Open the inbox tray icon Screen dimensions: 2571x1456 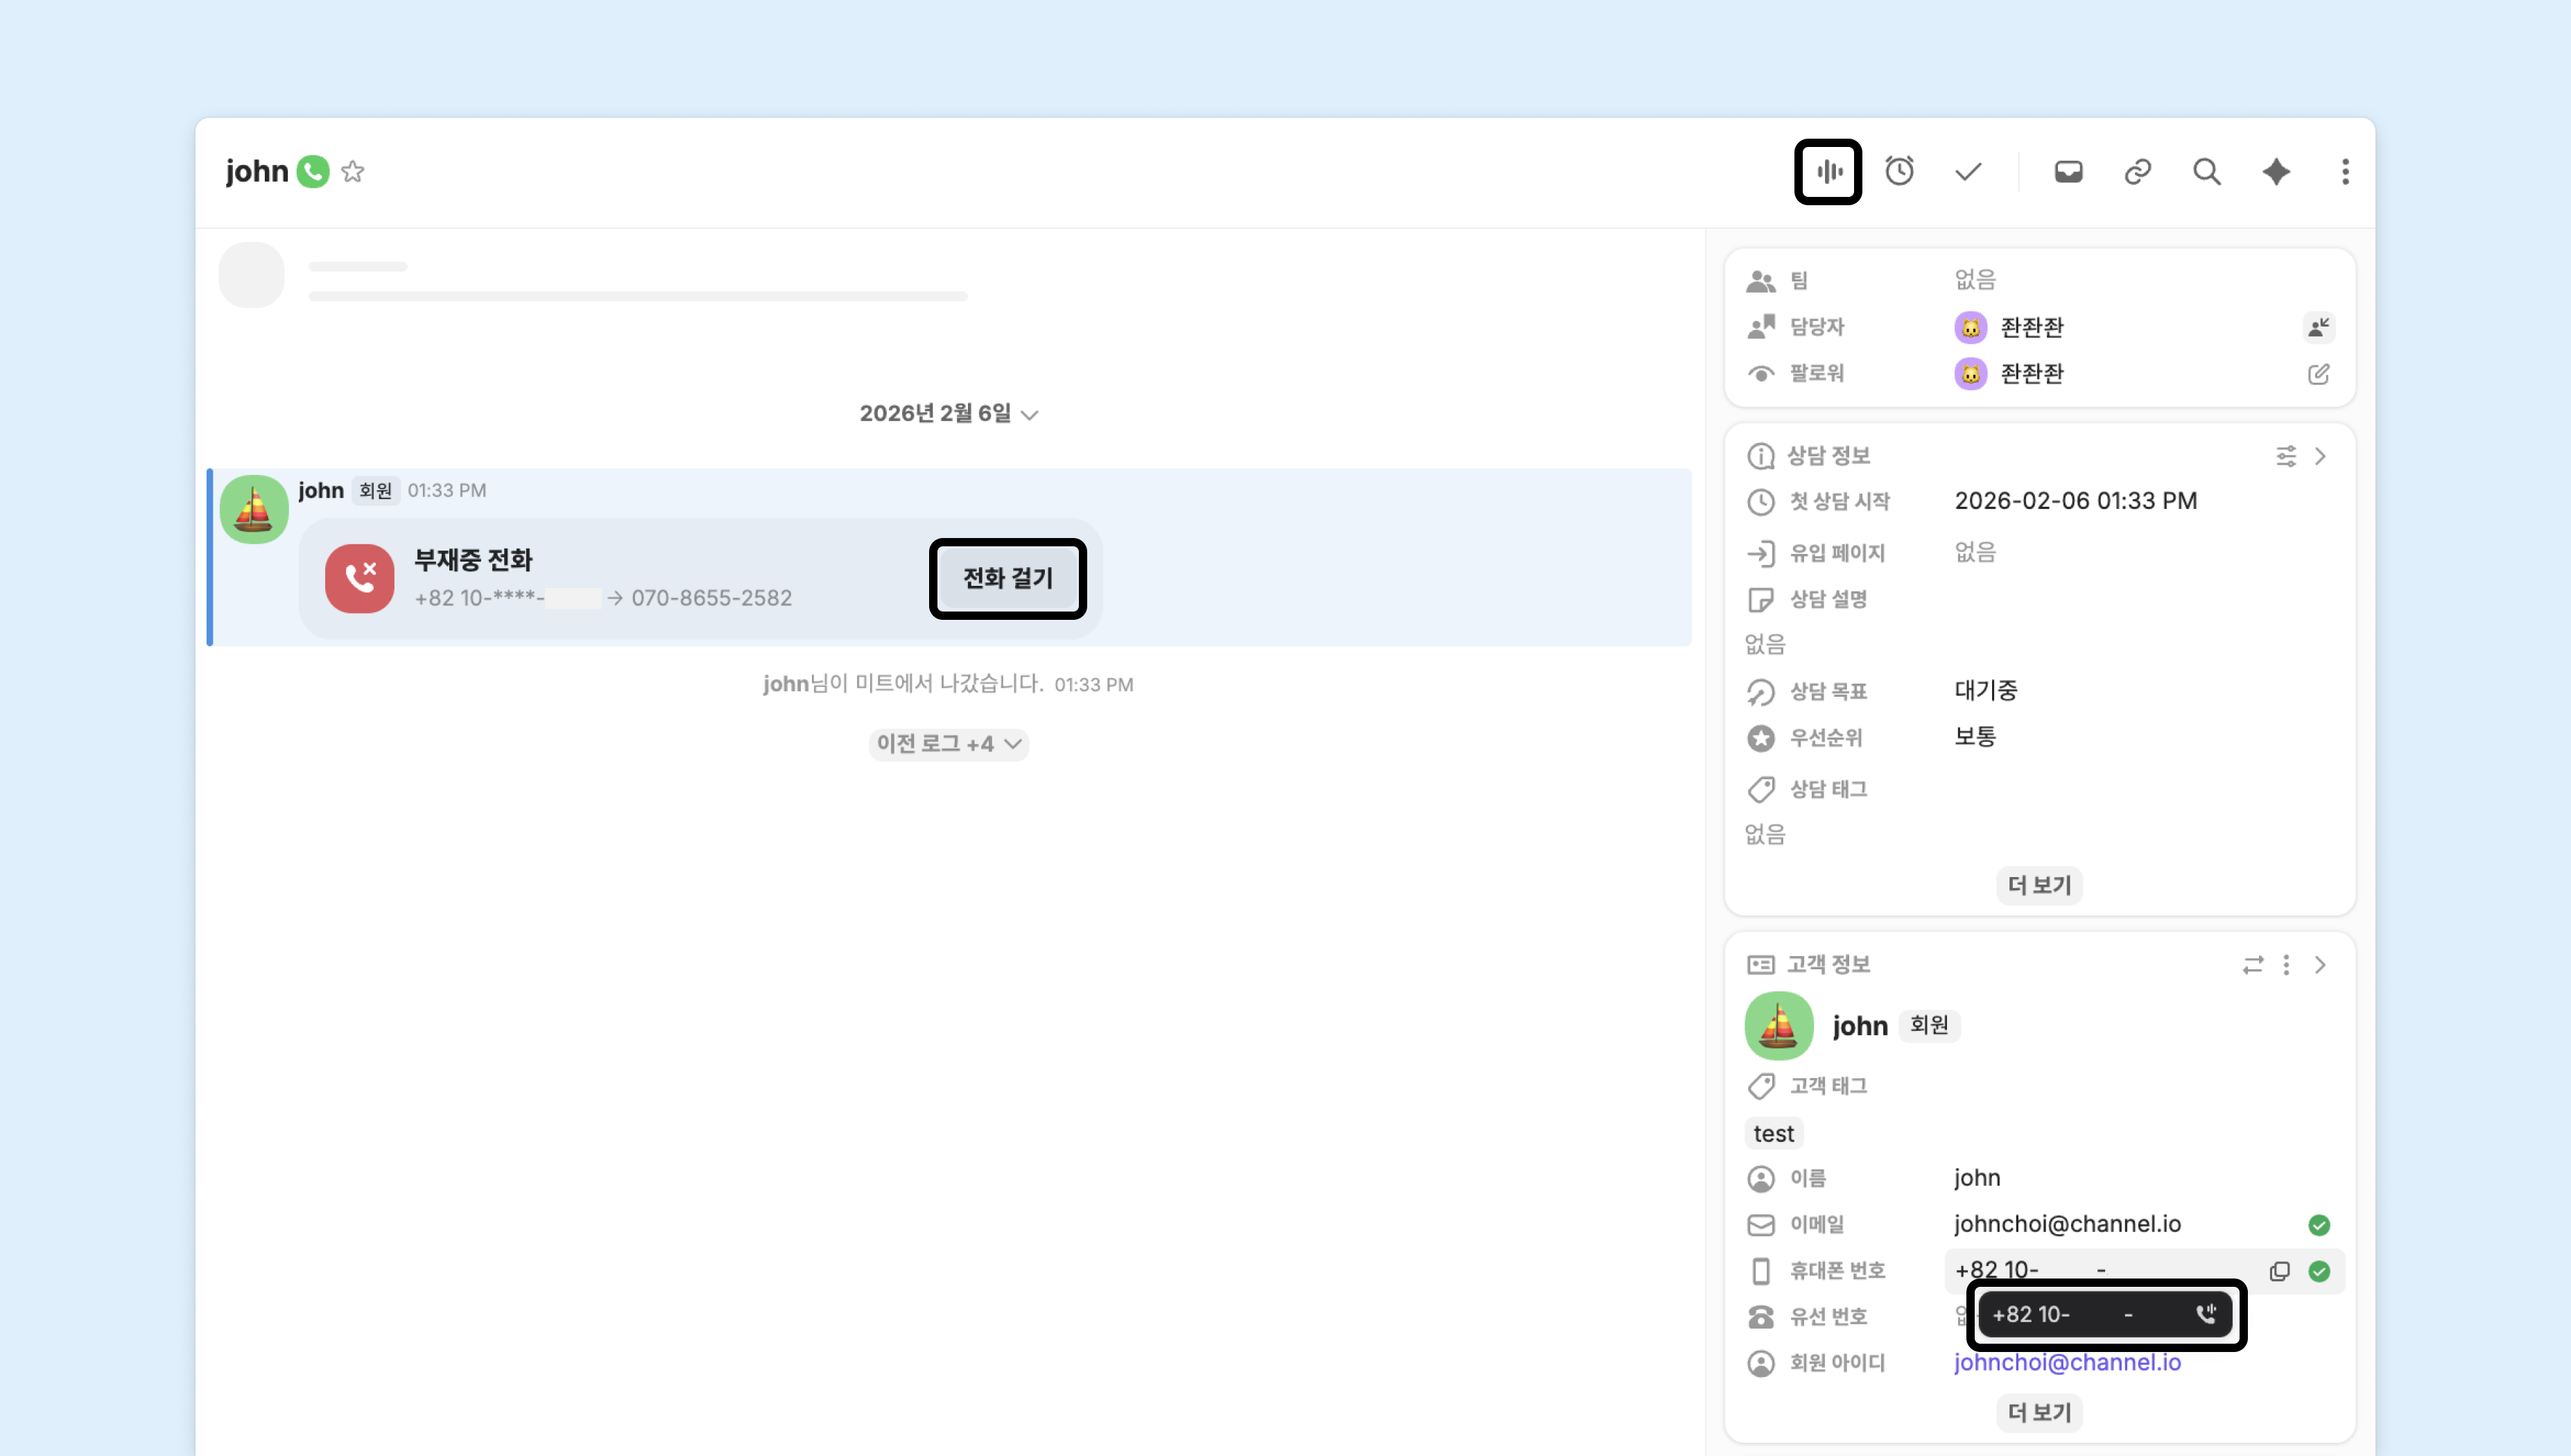[x=2068, y=172]
